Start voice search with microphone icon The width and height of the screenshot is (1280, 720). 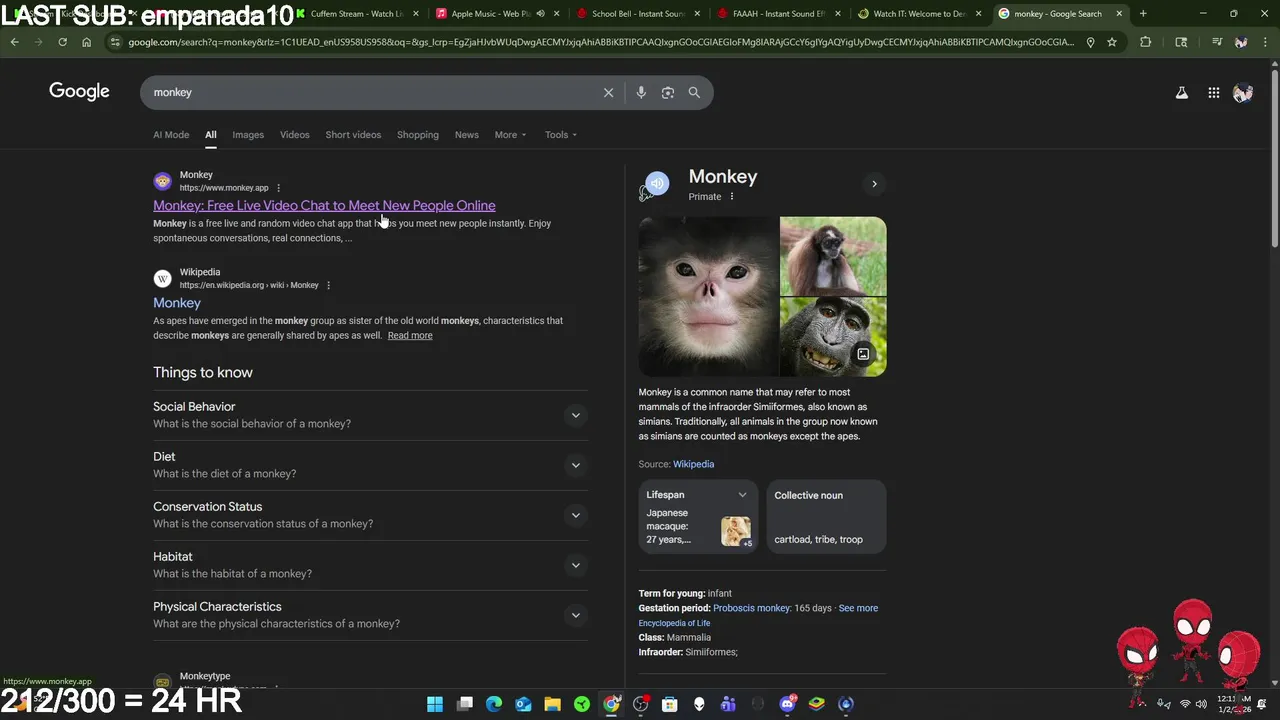click(x=641, y=92)
